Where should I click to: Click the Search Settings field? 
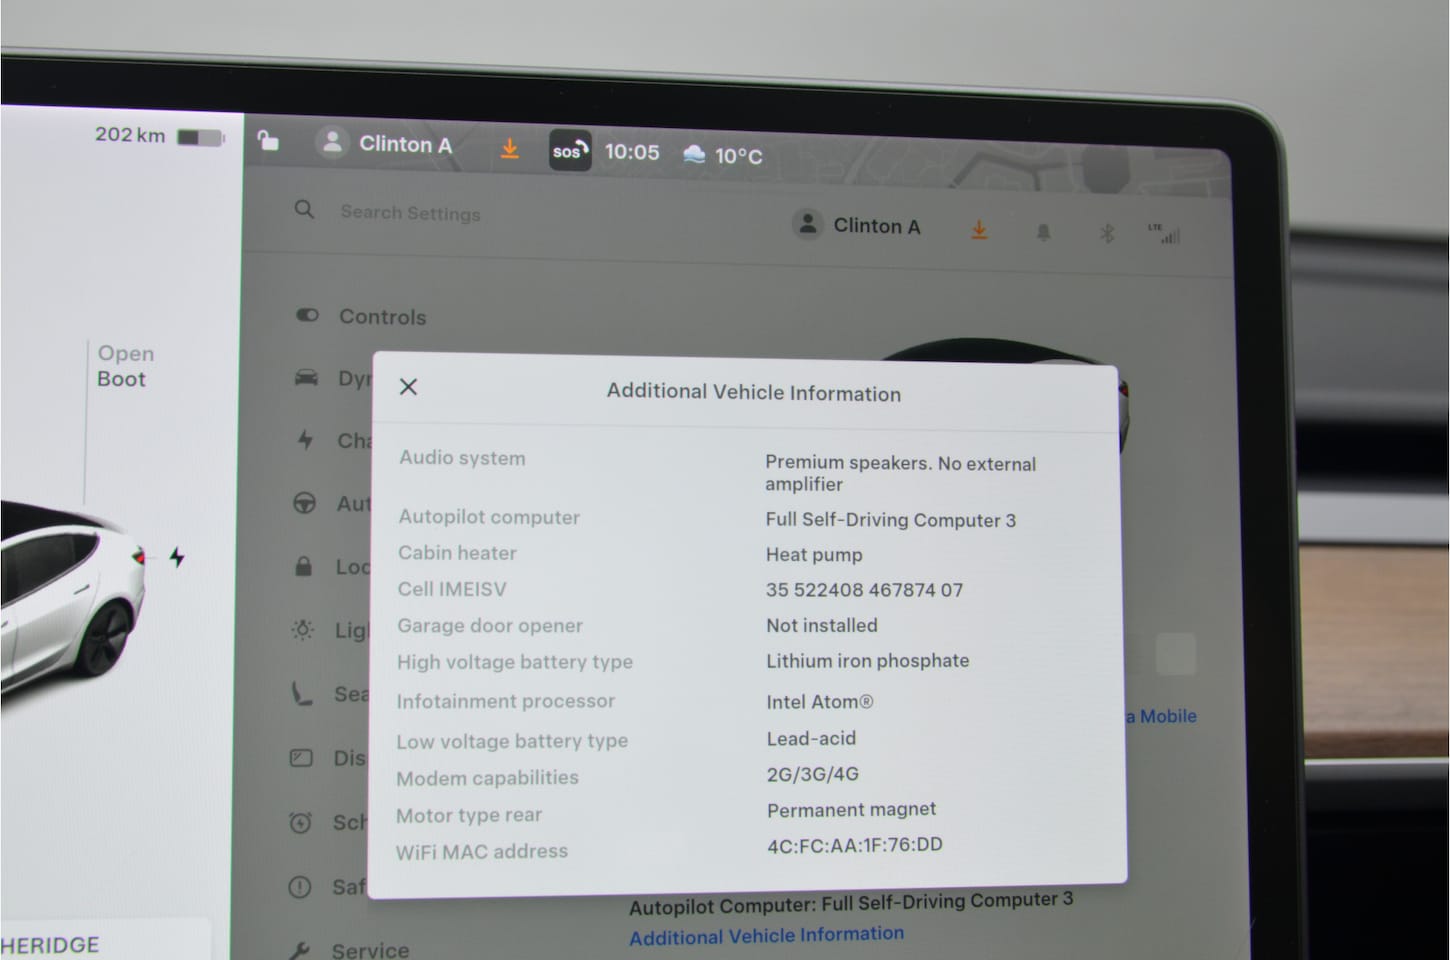click(410, 213)
